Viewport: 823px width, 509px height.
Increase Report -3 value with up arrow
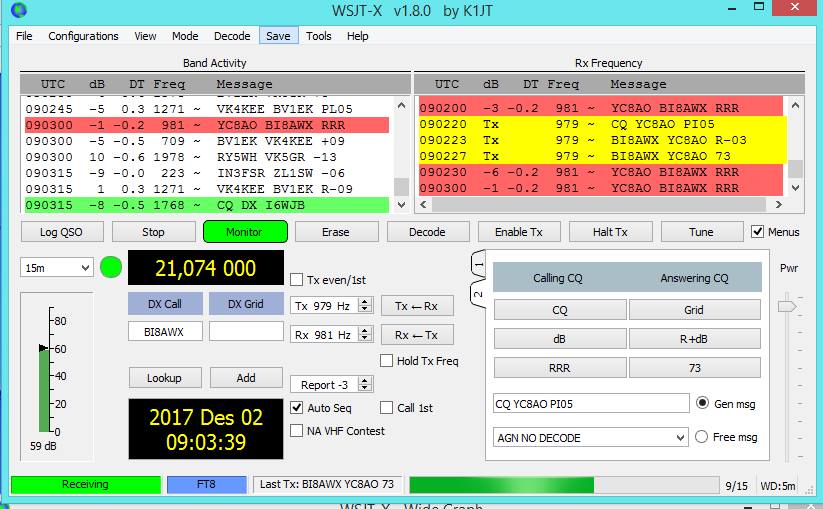(x=365, y=380)
